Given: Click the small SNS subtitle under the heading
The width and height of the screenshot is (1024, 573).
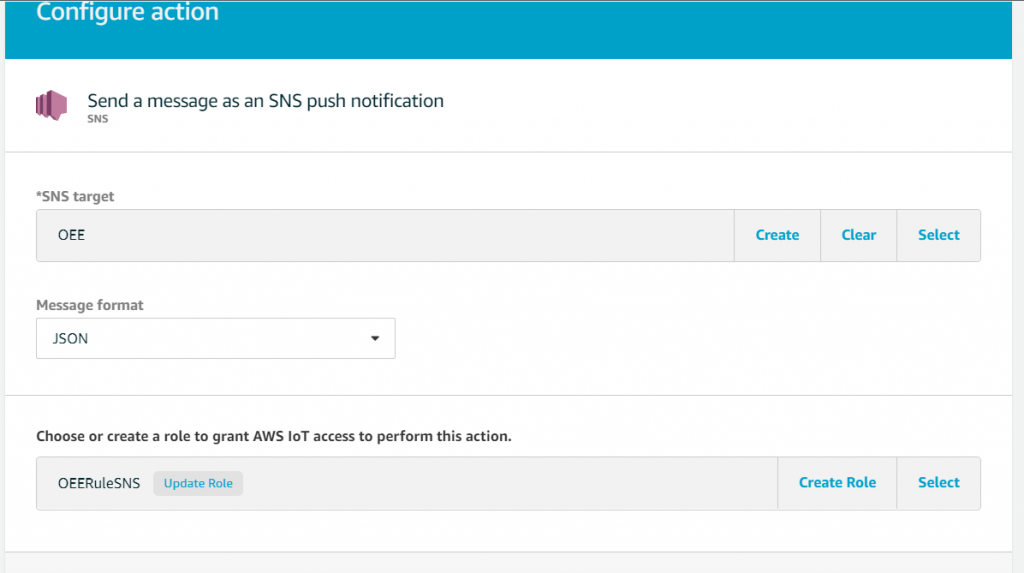Looking at the screenshot, I should 98,119.
